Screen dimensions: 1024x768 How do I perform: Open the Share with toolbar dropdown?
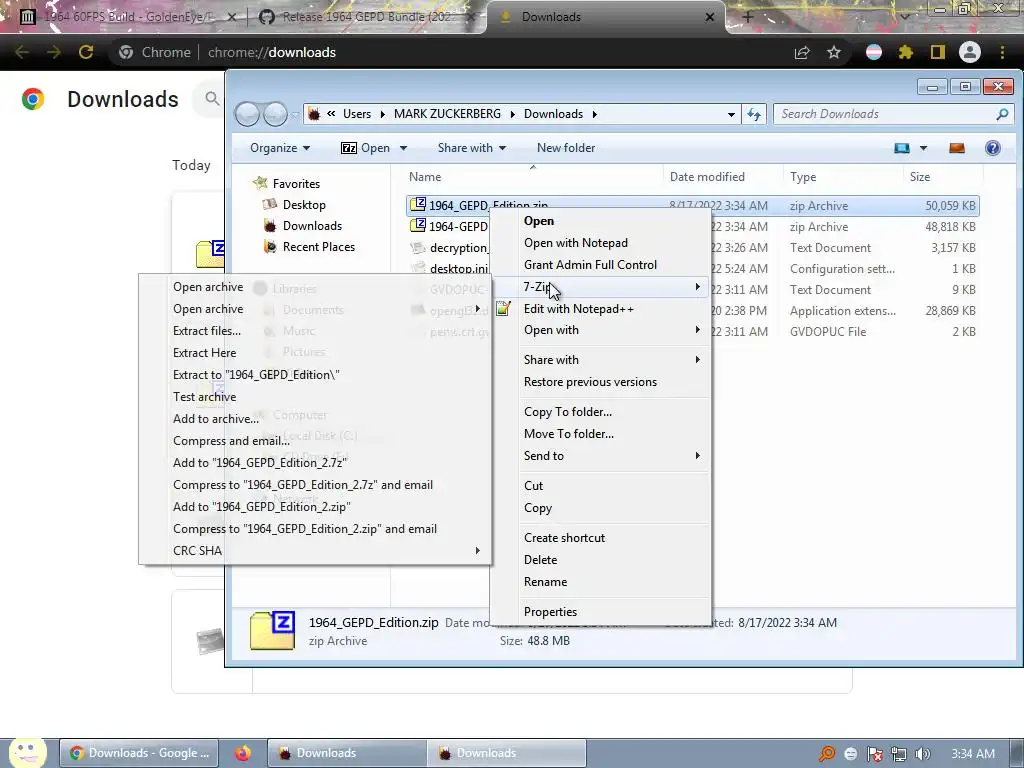point(472,148)
